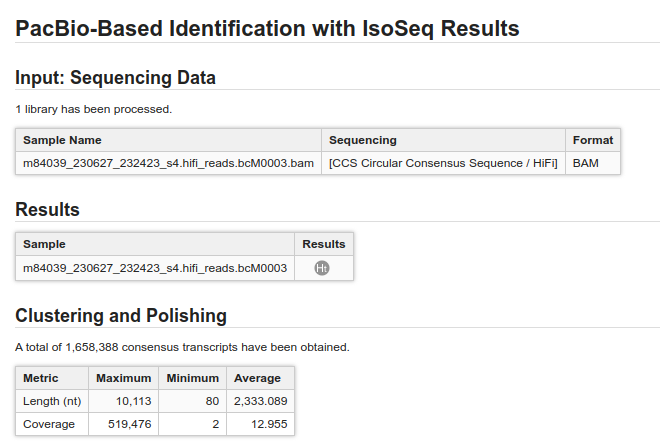660x446 pixels.
Task: Select the Length (nt) row label
Action: pos(51,401)
